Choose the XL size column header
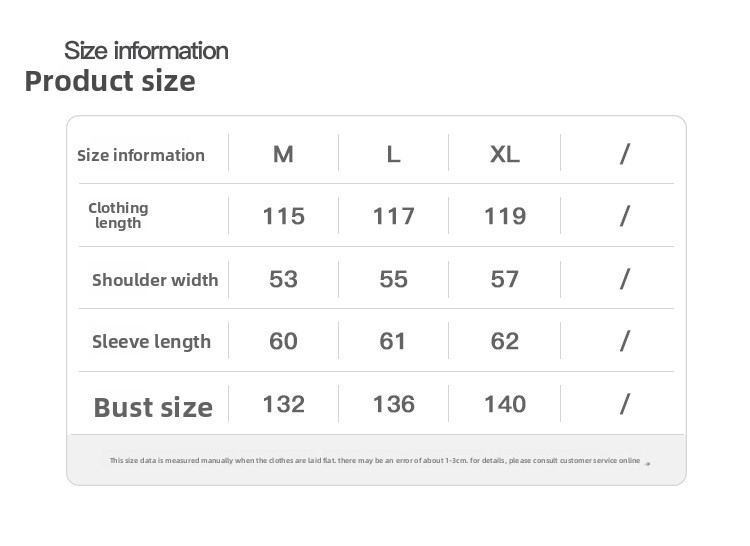750x546 pixels. pyautogui.click(x=504, y=154)
